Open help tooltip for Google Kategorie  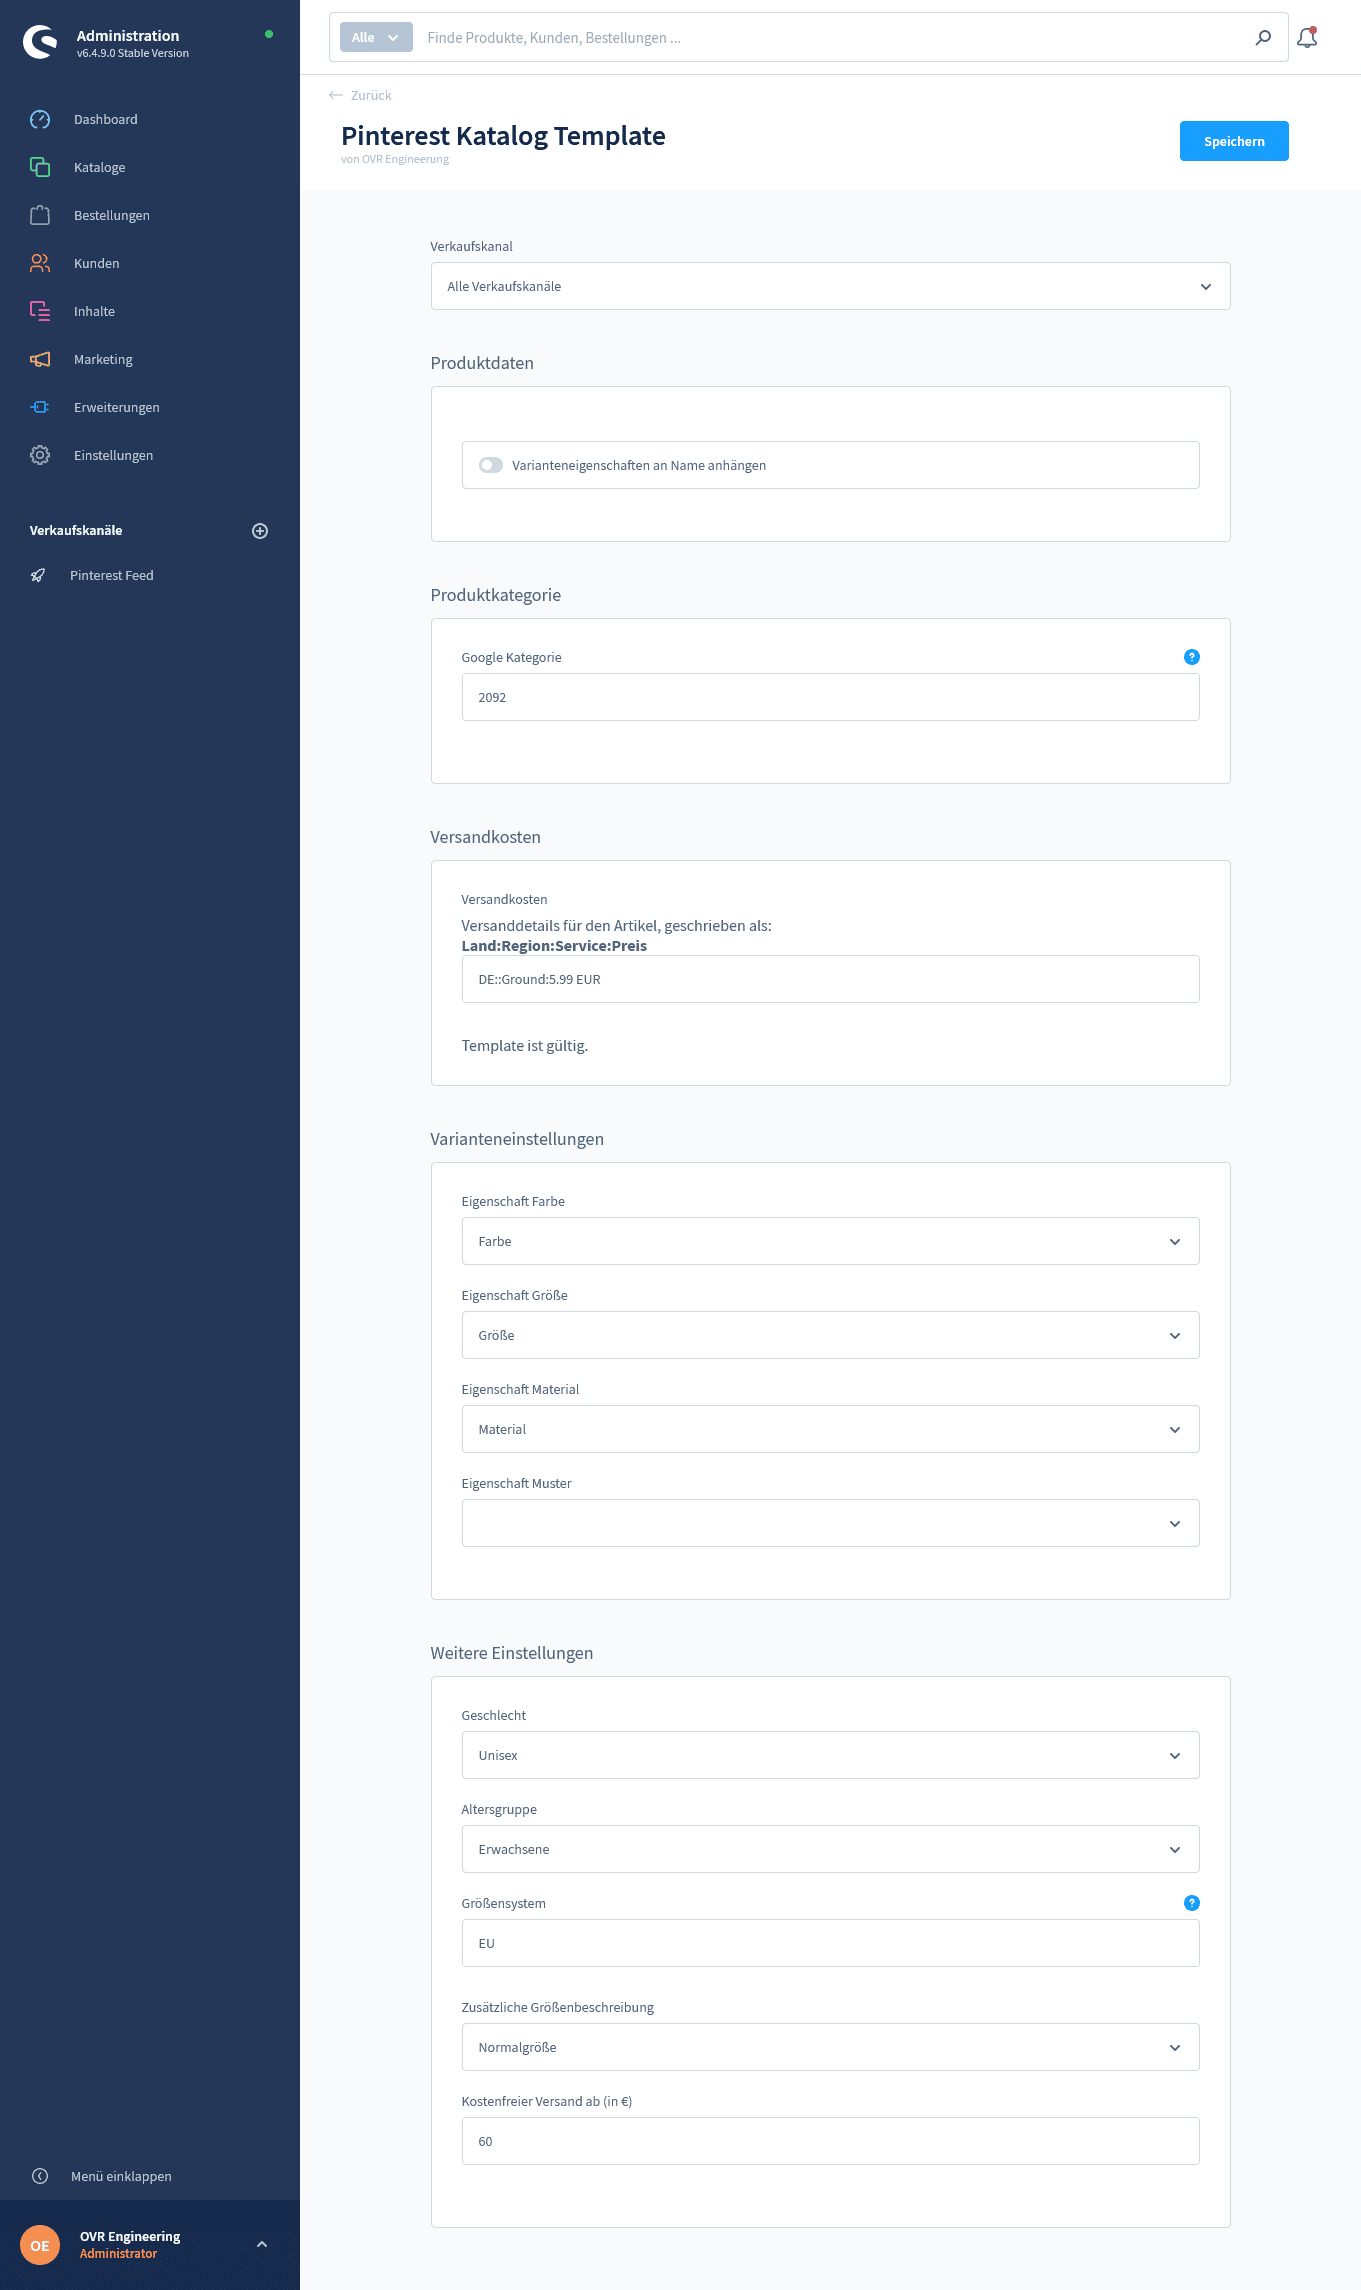click(1191, 657)
